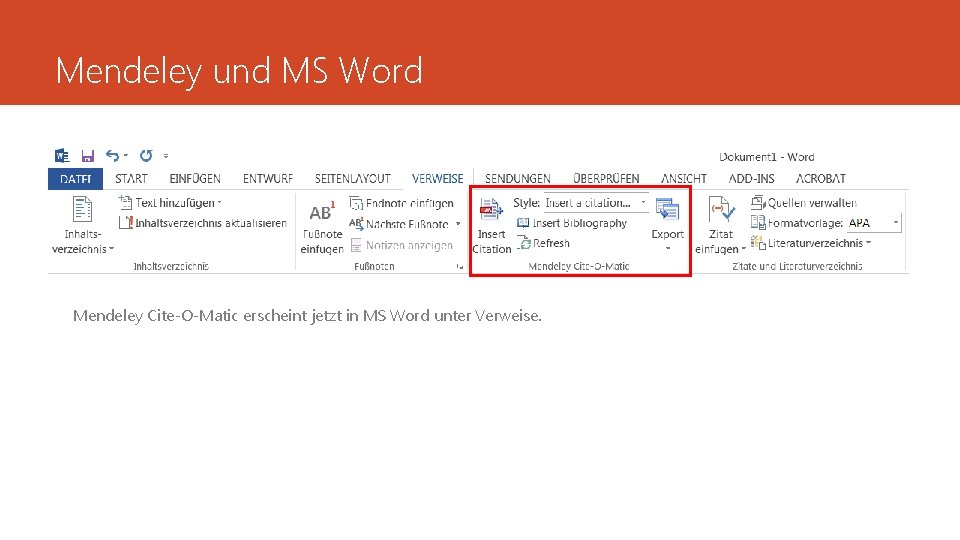Click Insert Bibliography
Viewport: 960px width, 540px height.
point(572,223)
